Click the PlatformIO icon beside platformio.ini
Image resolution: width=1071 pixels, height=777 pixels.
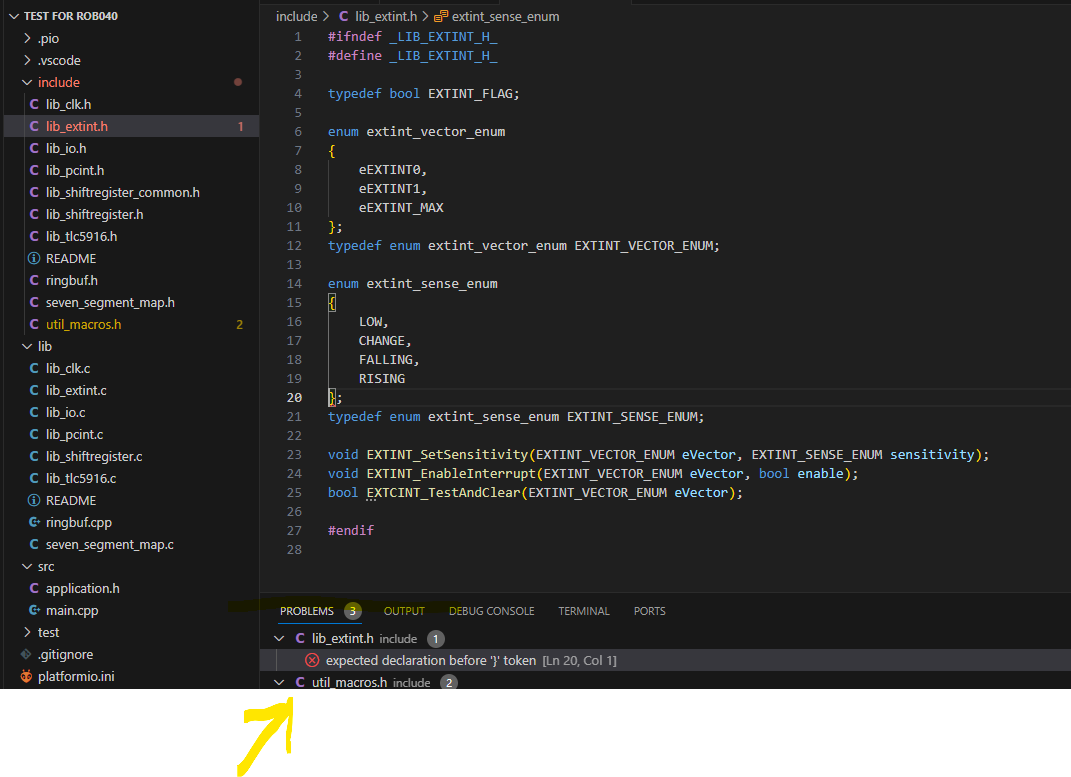pyautogui.click(x=26, y=676)
